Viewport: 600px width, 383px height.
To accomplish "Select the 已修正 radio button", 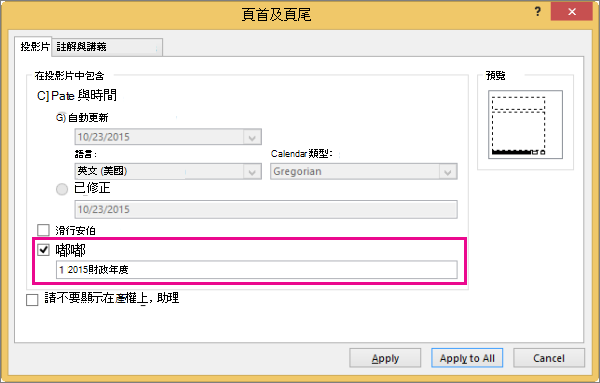I will (x=62, y=189).
